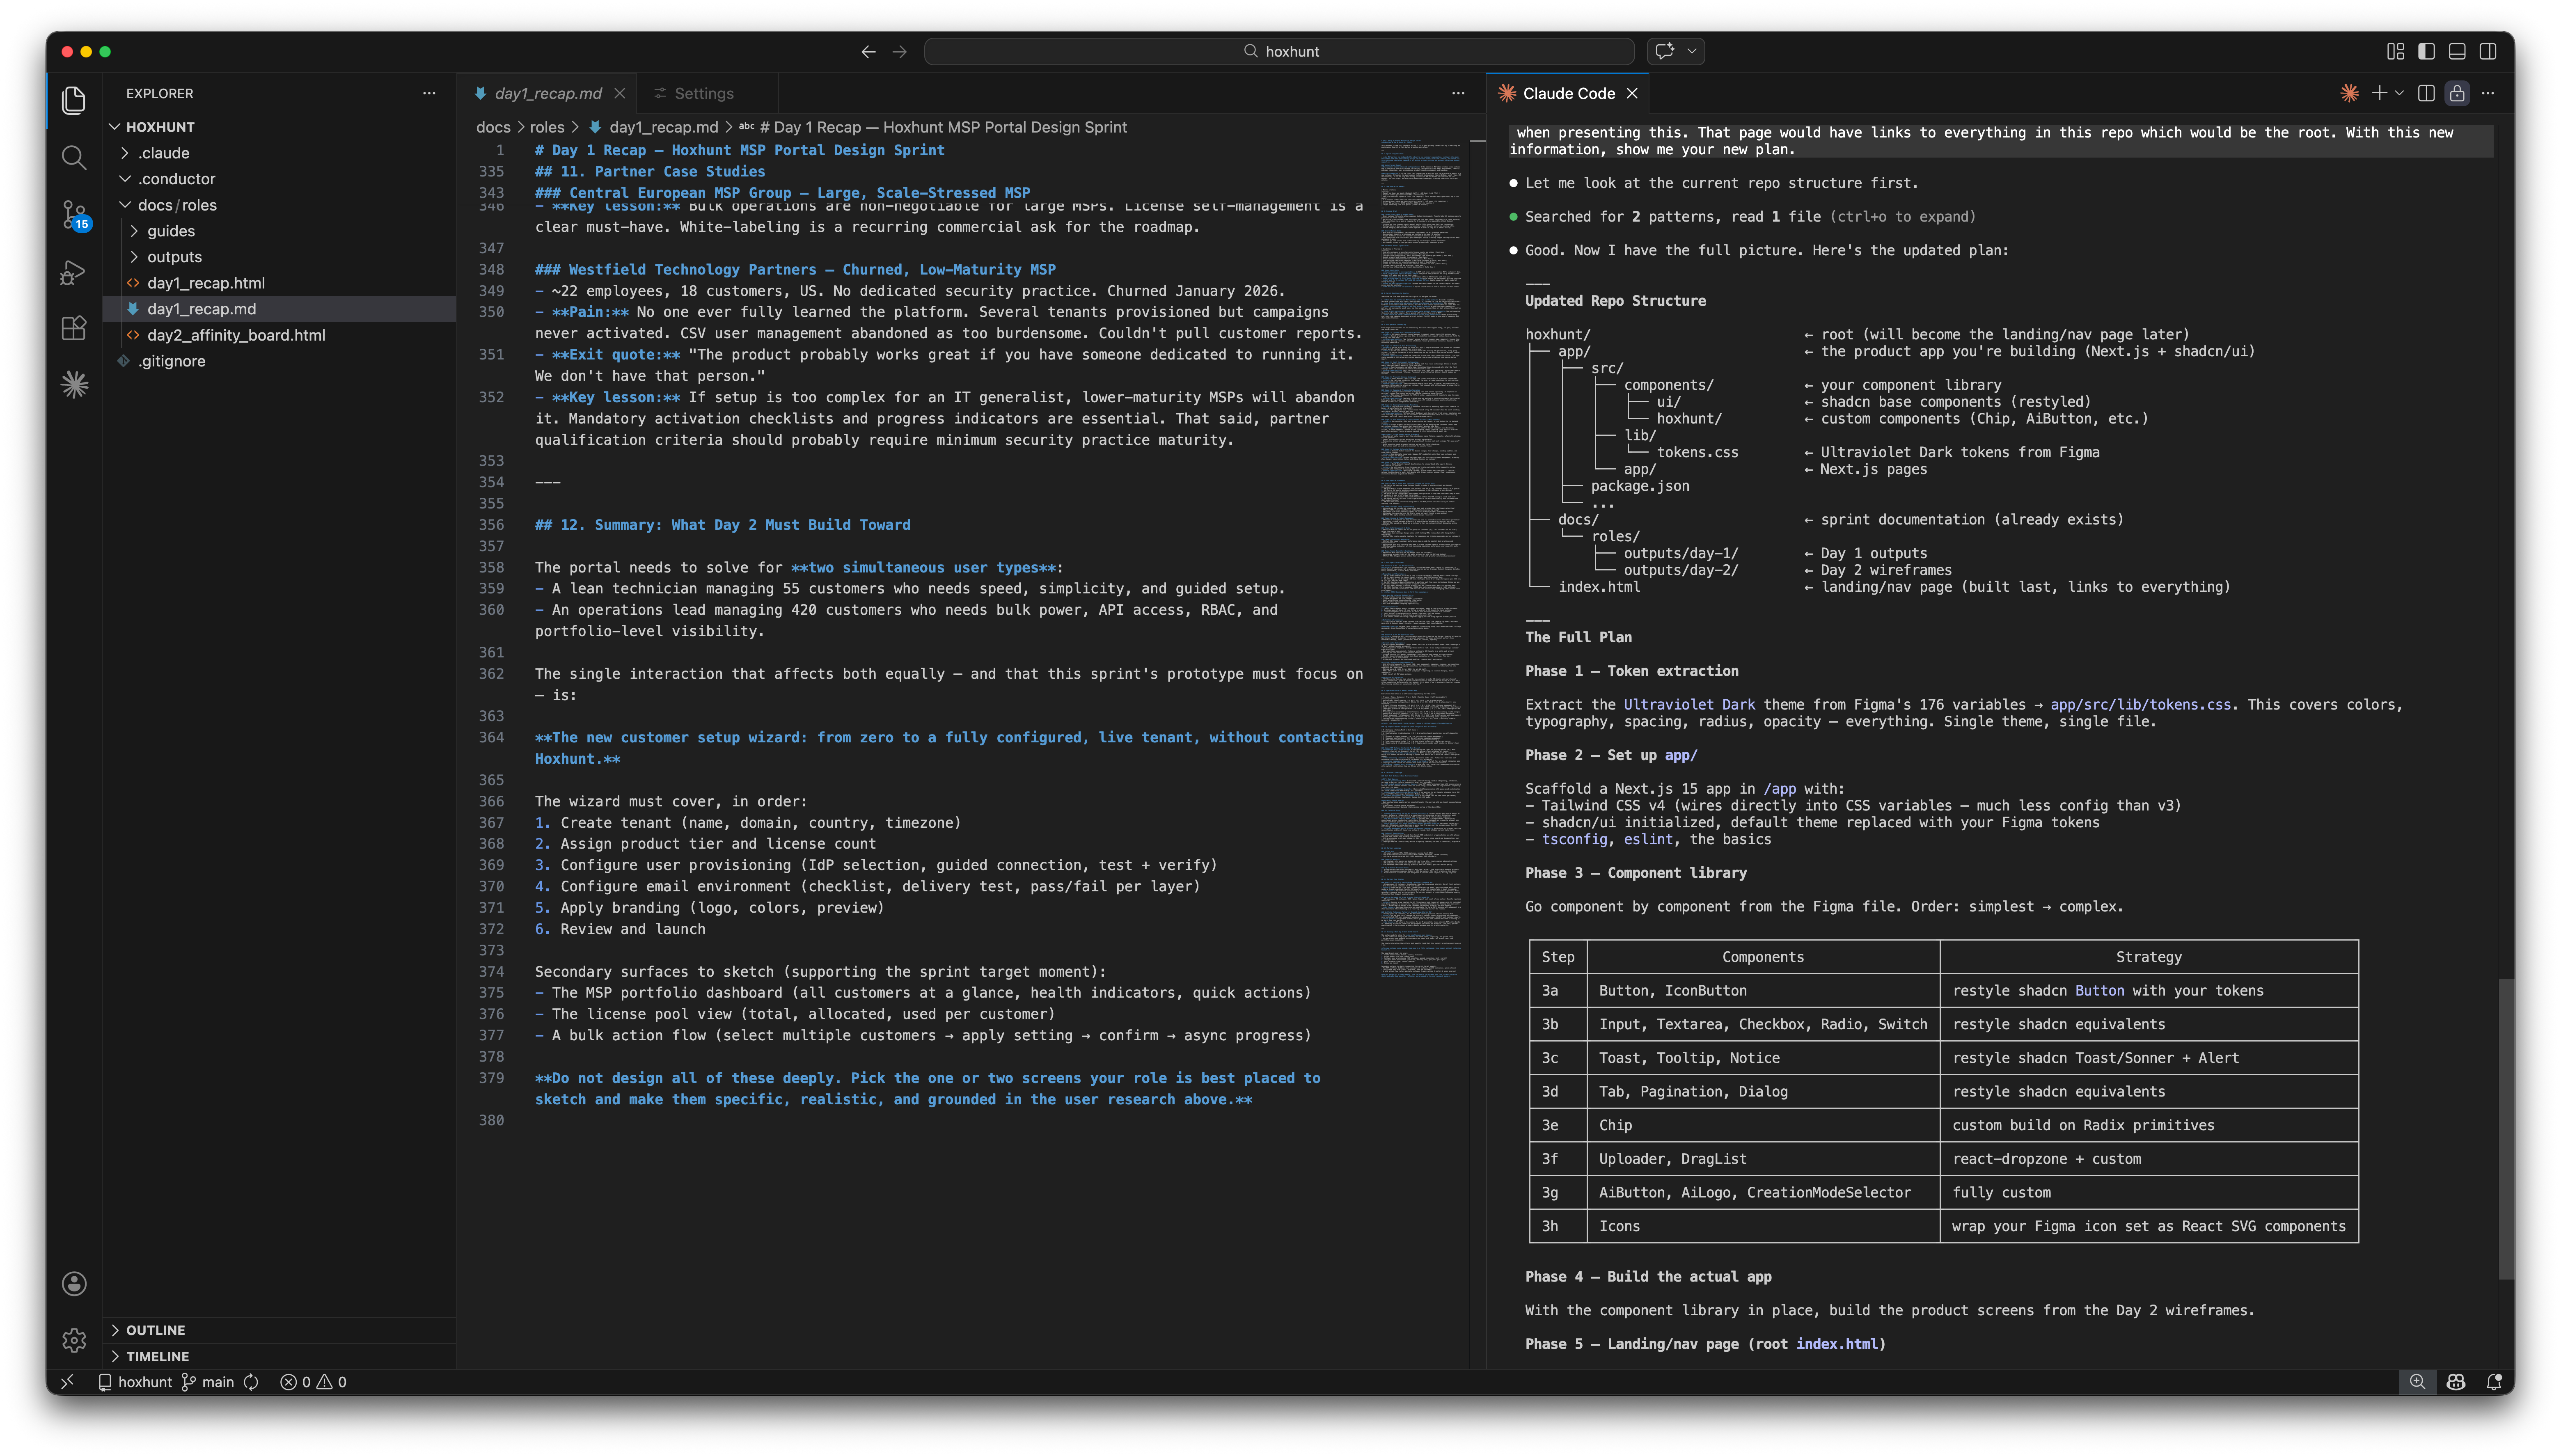Image resolution: width=2561 pixels, height=1456 pixels.
Task: Open the Extensions view
Action: tap(73, 328)
